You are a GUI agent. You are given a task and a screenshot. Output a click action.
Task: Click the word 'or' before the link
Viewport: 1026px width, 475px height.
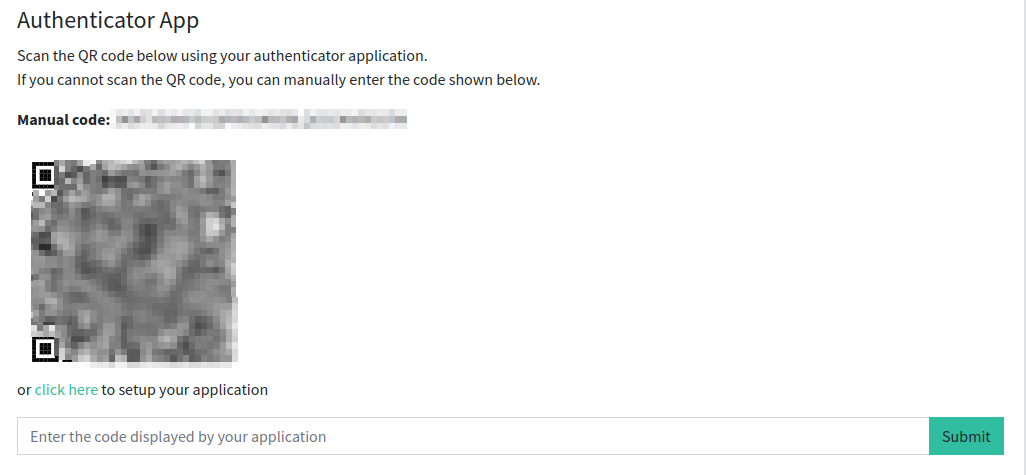click(24, 391)
